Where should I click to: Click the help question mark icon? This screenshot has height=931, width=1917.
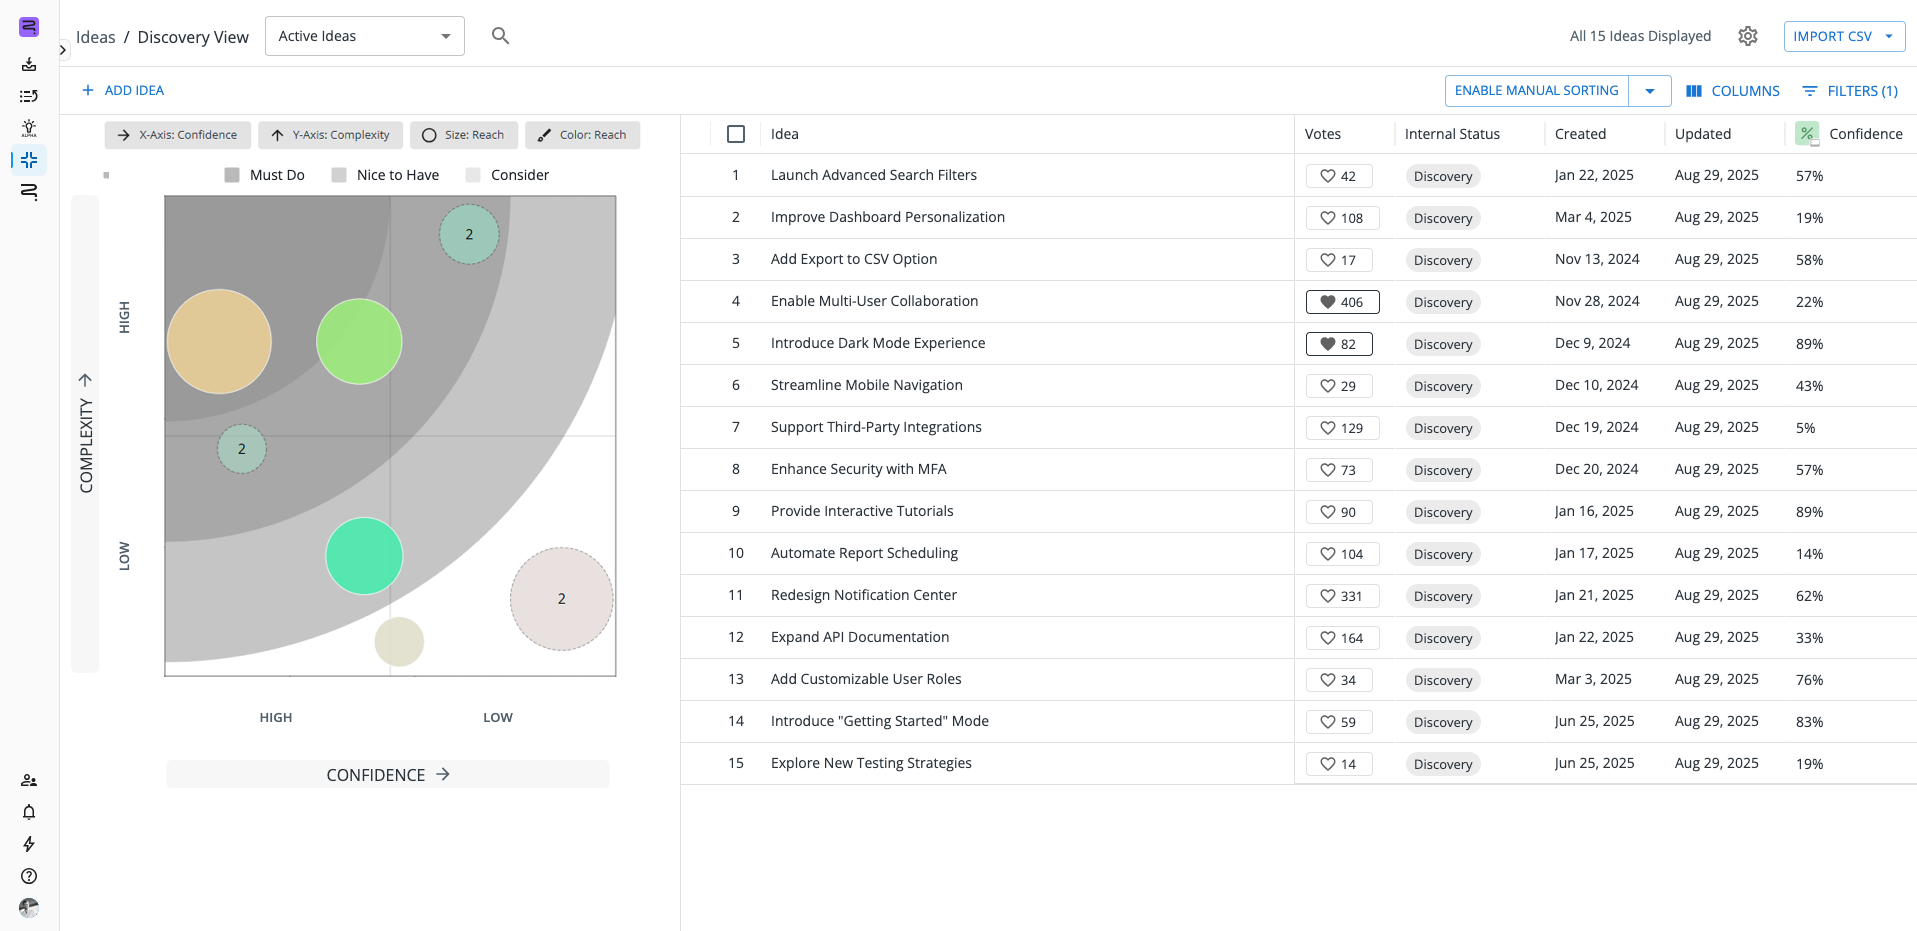29,876
